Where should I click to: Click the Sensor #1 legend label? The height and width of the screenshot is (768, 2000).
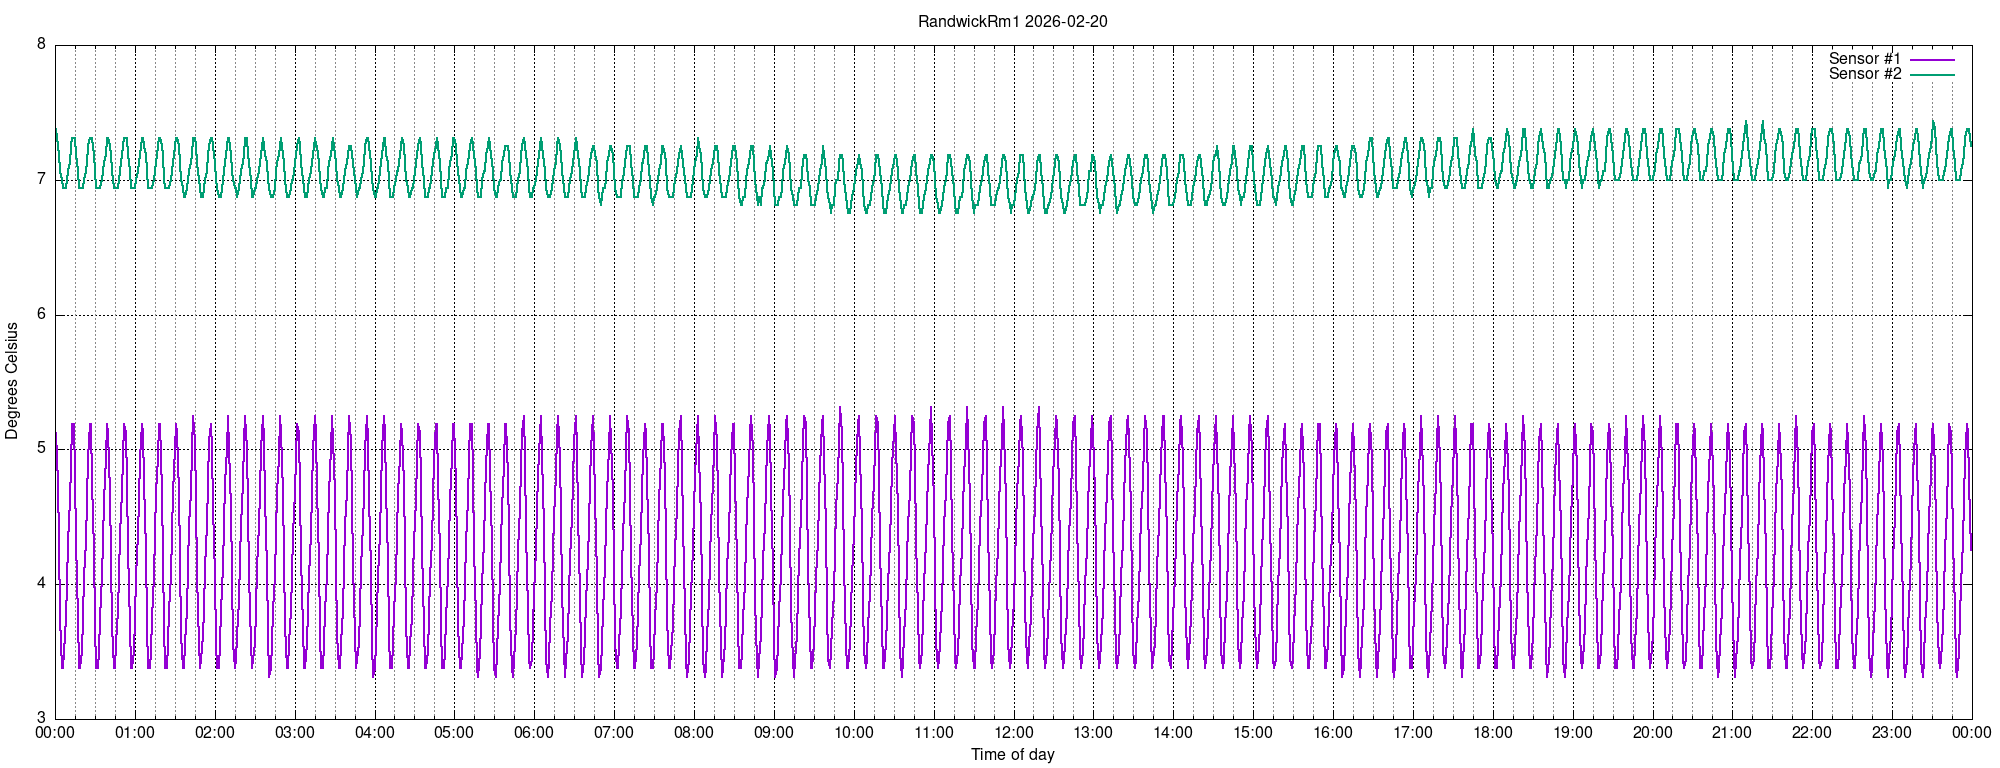[1865, 59]
